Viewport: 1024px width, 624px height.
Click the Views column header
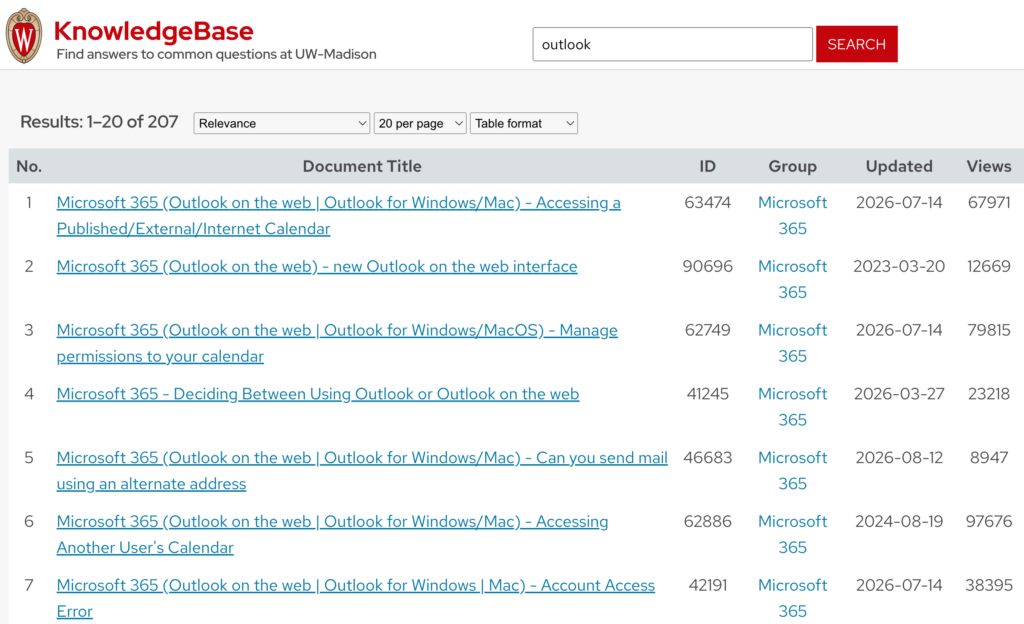989,166
